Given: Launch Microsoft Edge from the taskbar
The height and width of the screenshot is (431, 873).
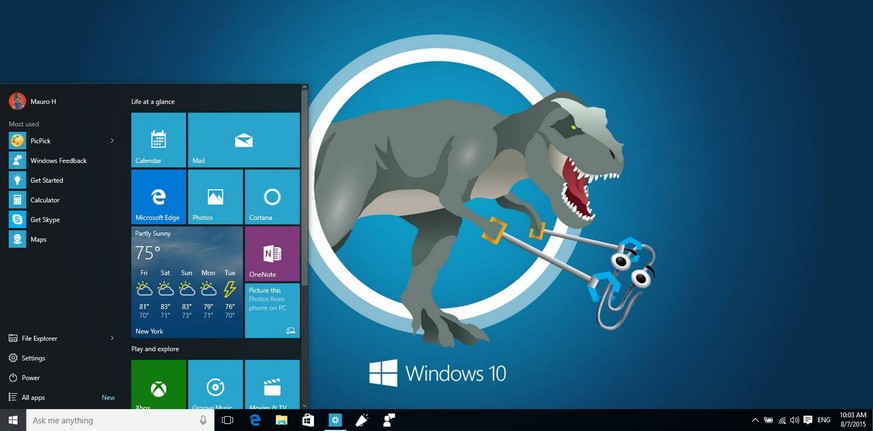Looking at the screenshot, I should tap(255, 420).
